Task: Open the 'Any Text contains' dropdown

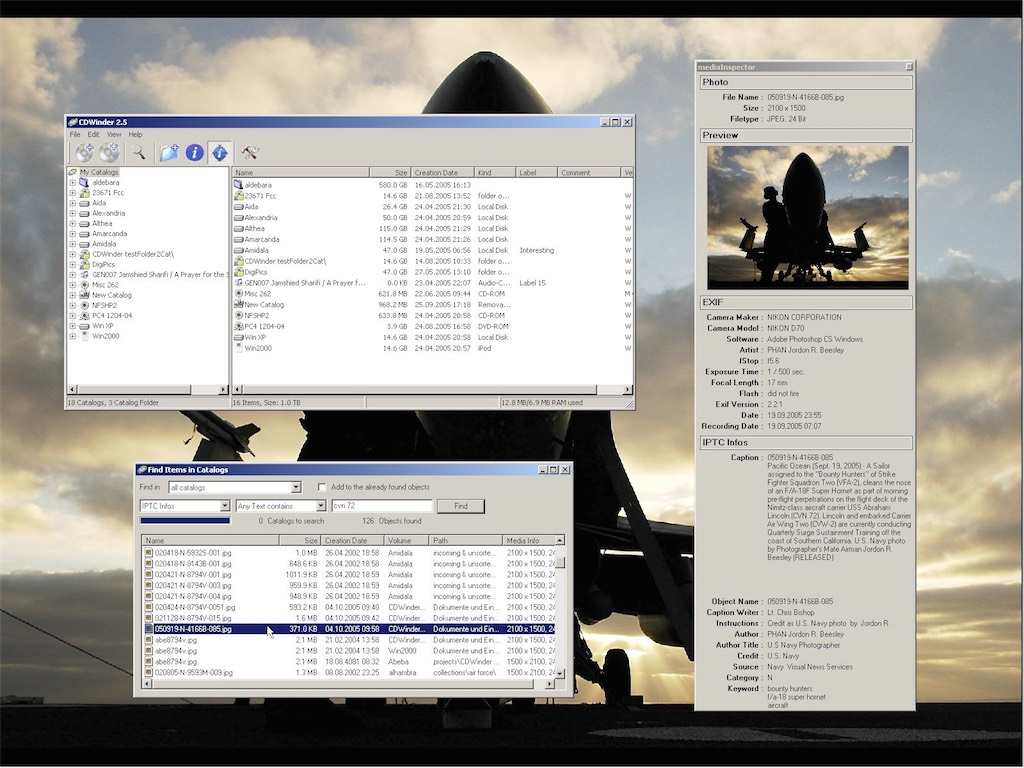Action: (x=321, y=506)
